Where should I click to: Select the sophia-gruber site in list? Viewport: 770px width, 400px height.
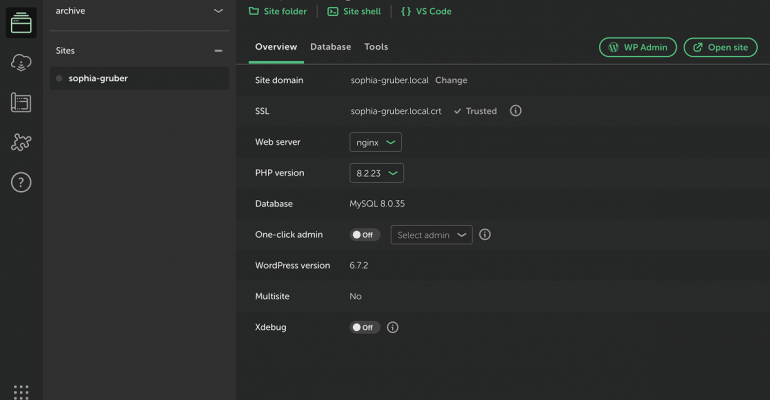pyautogui.click(x=139, y=79)
